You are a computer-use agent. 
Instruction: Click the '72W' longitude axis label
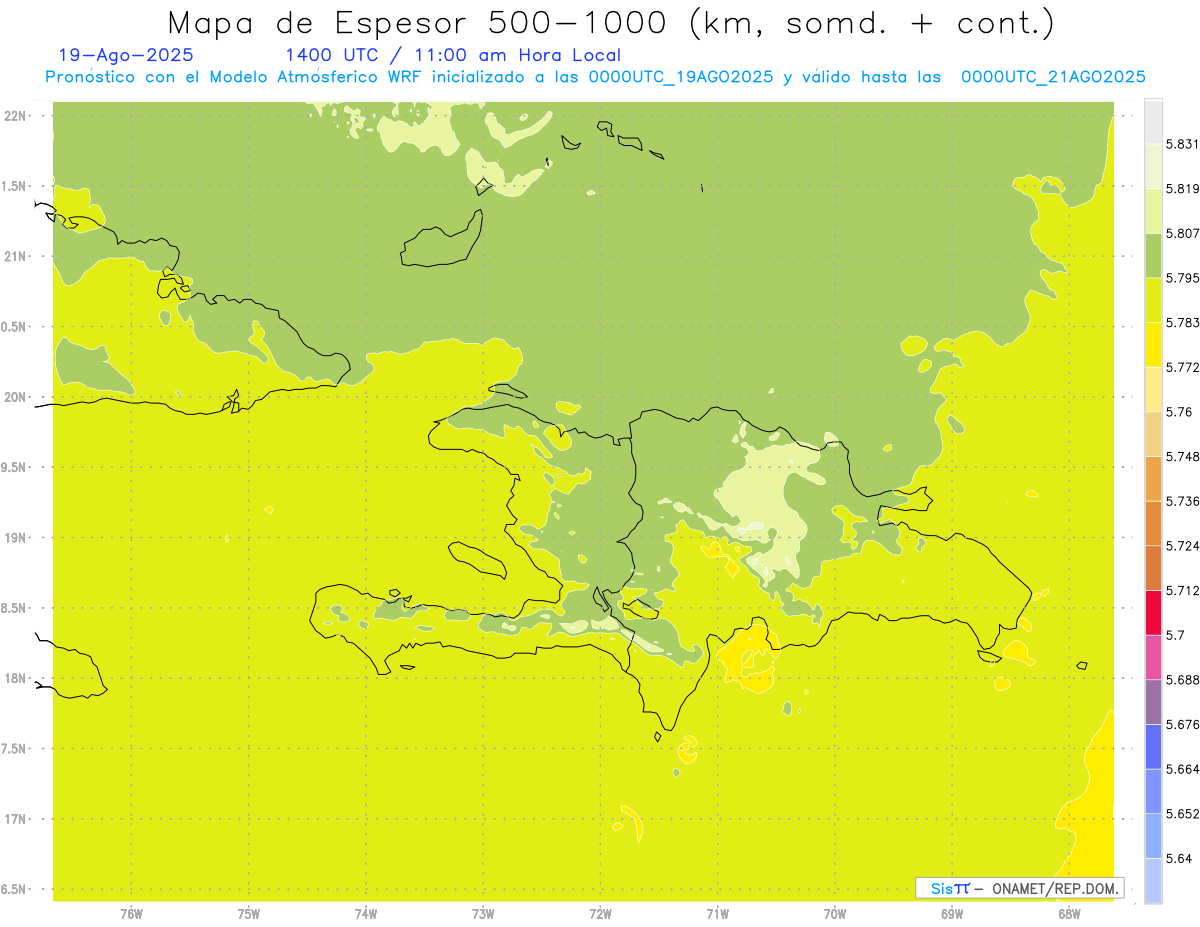coord(601,913)
